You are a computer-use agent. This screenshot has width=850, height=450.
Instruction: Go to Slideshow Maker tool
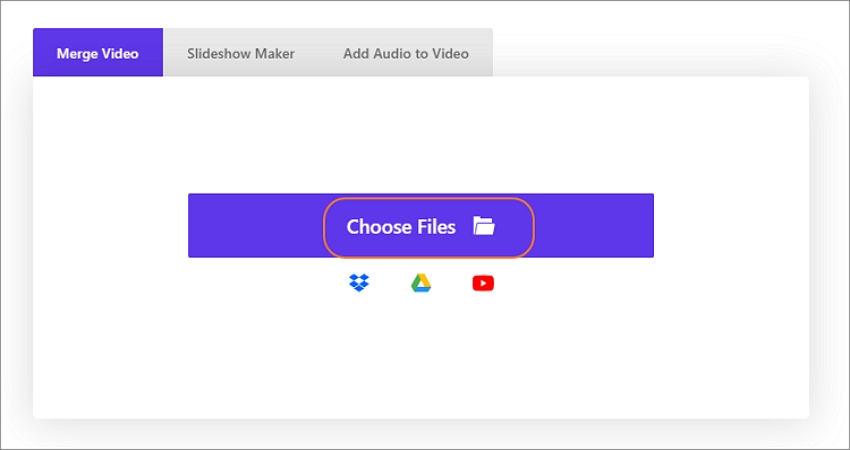241,54
